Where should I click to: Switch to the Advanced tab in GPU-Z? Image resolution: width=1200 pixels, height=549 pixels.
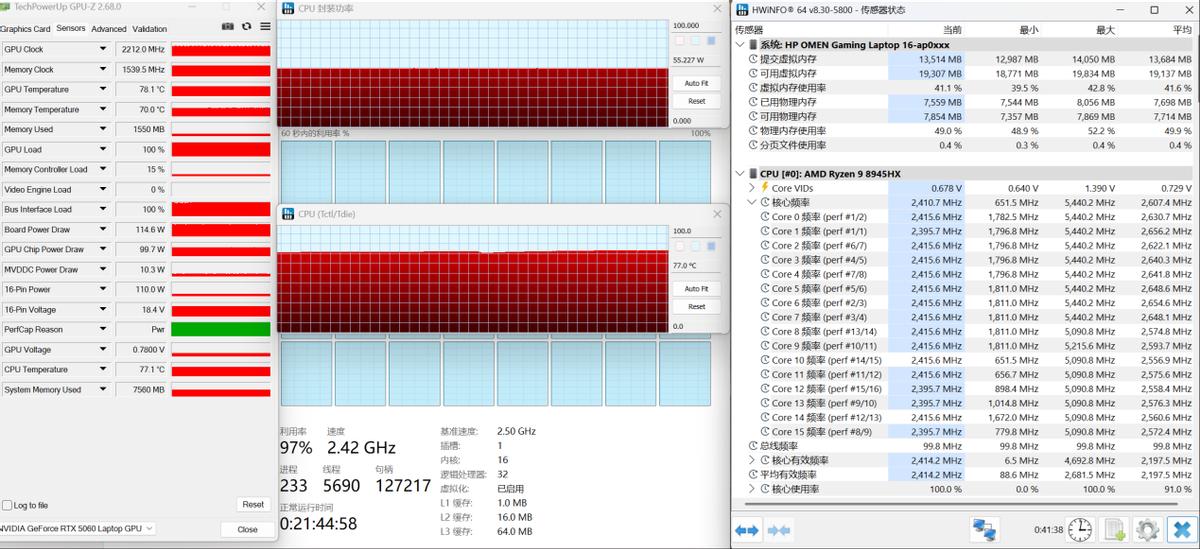pos(109,29)
